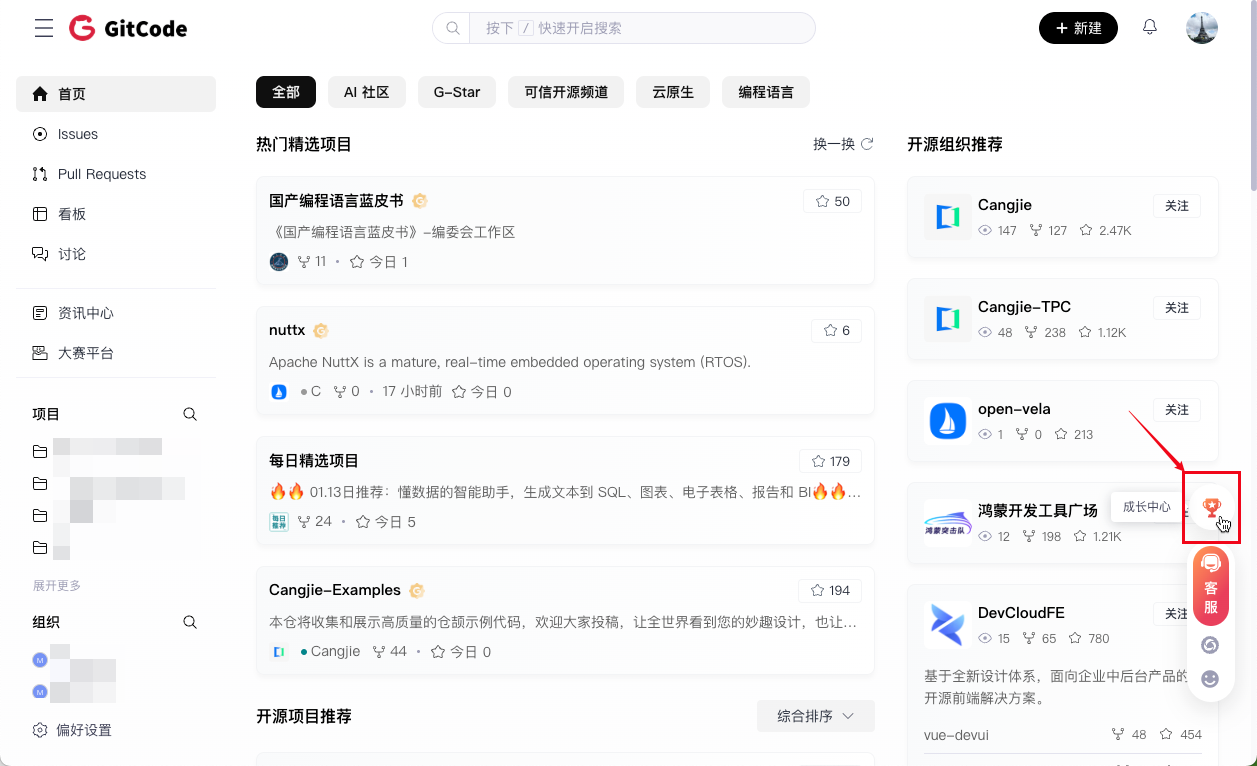Viewport: 1257px width, 766px height.
Task: Open the 综合排序 sort dropdown
Action: tap(815, 716)
